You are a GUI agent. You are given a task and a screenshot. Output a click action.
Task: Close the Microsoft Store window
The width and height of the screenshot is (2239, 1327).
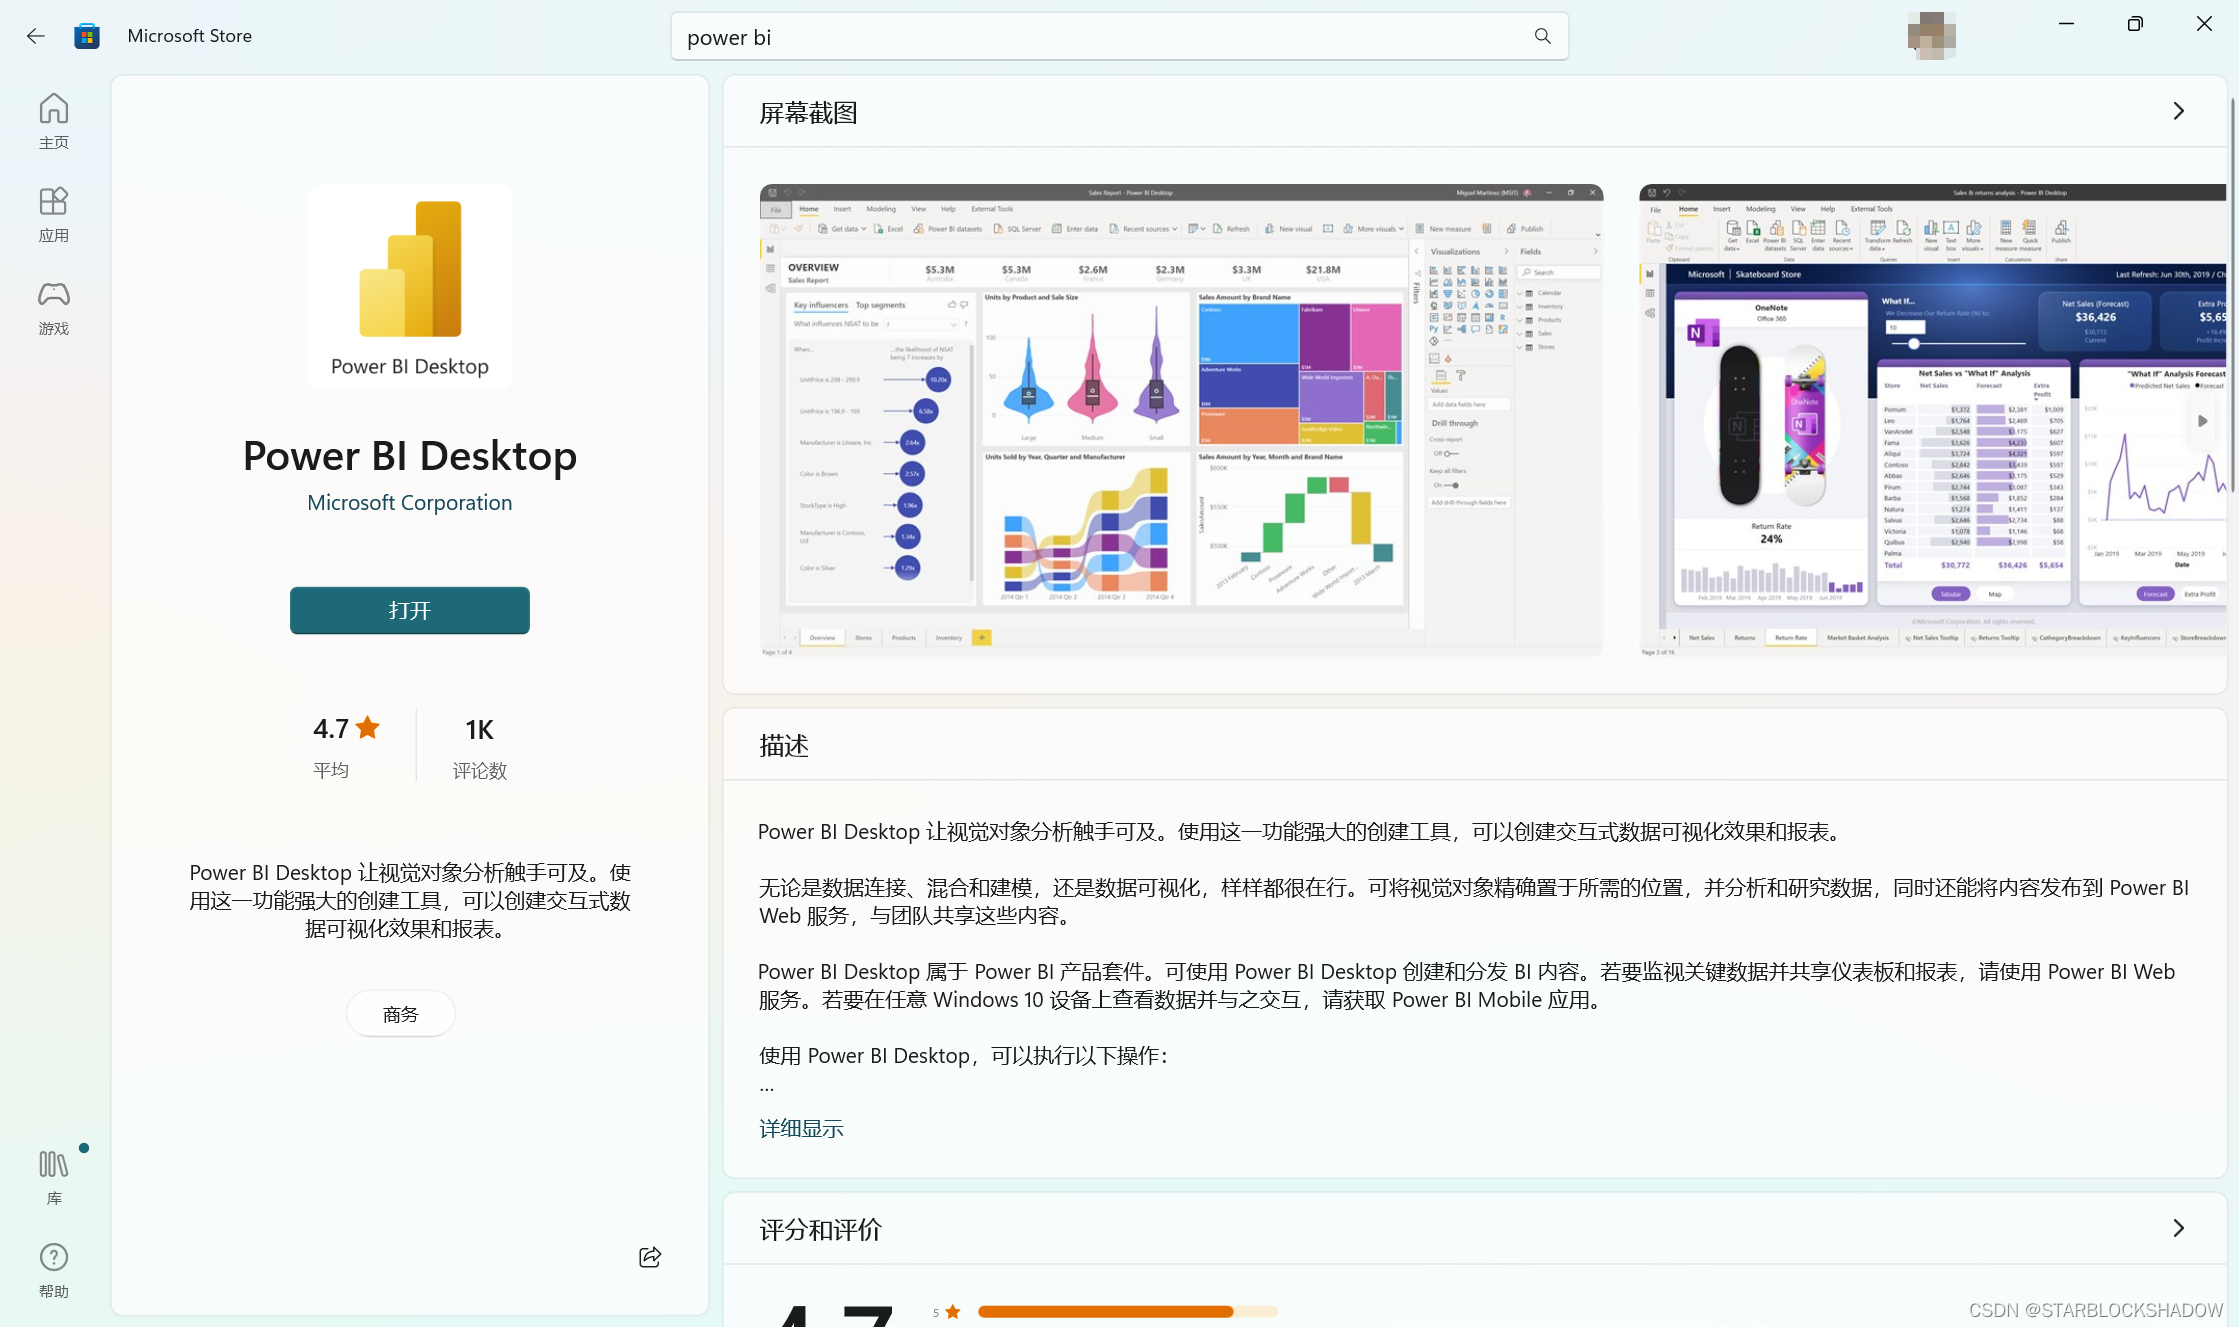click(x=2204, y=24)
